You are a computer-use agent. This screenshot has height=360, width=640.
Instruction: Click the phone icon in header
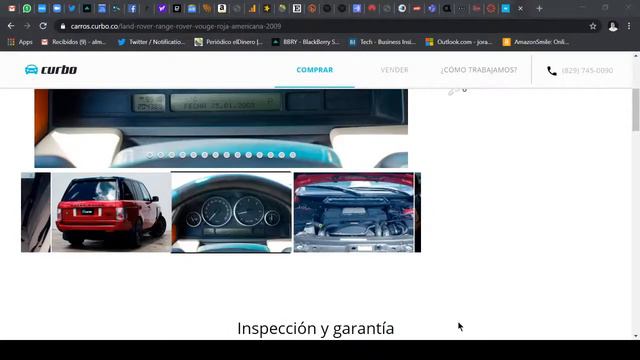552,71
